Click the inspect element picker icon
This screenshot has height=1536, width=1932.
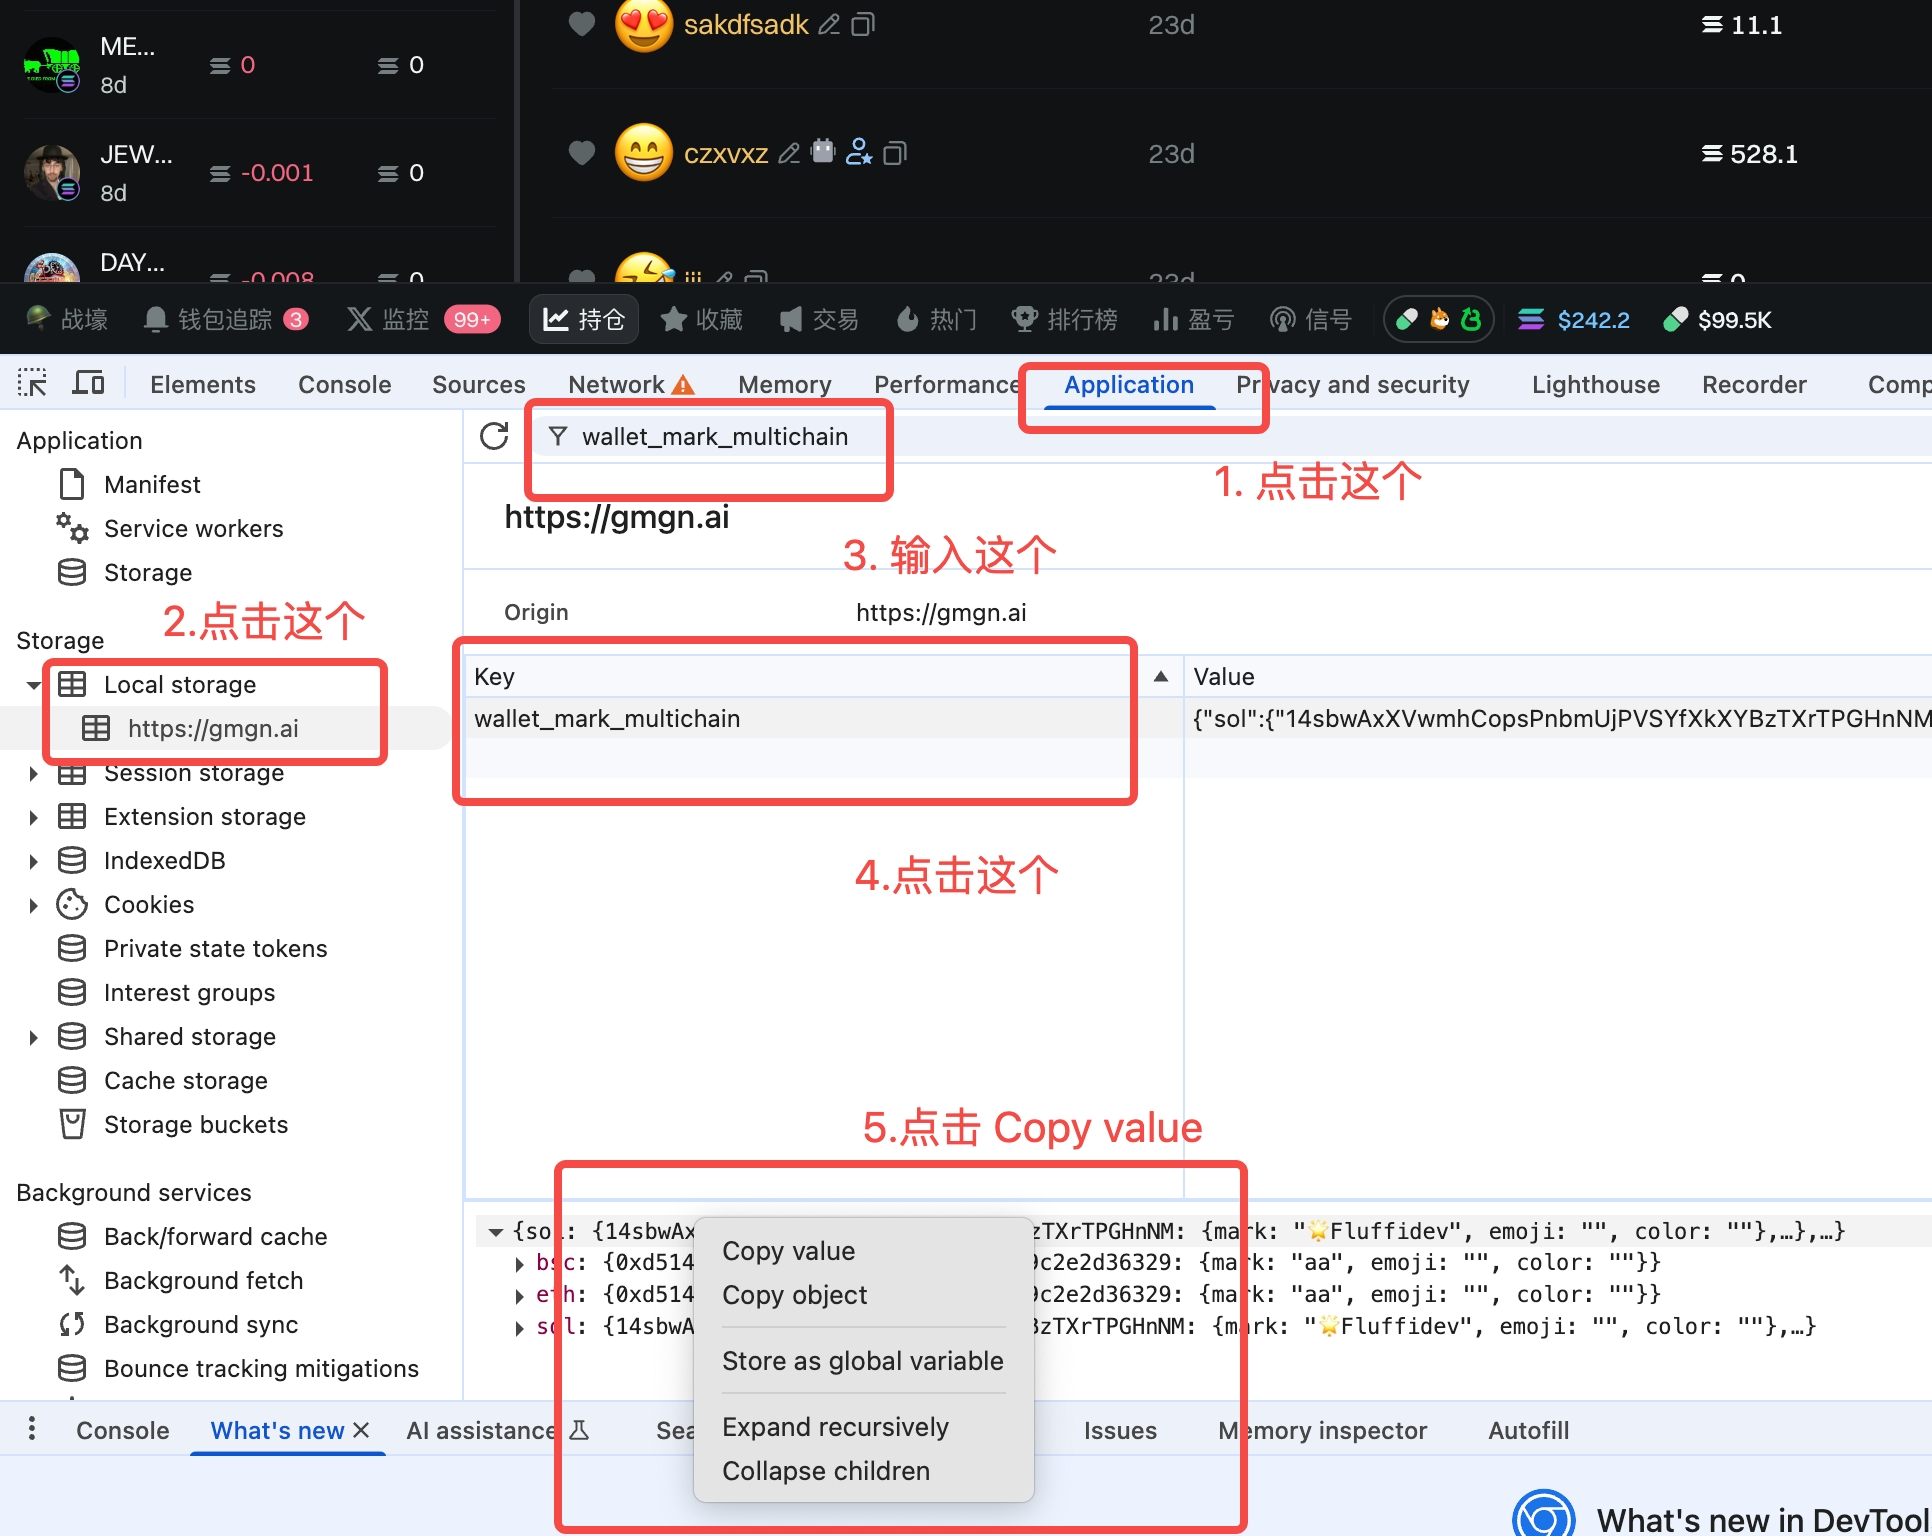(x=32, y=384)
